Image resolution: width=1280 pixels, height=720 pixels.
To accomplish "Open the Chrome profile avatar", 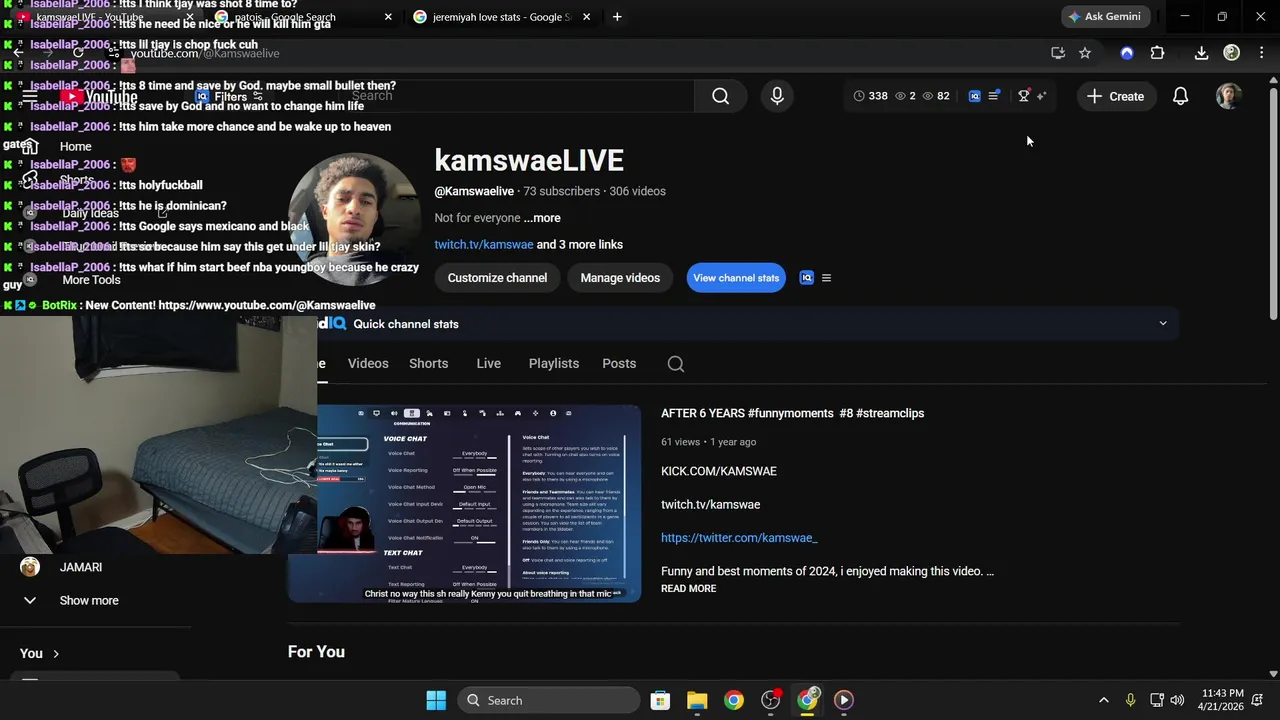I will [x=1232, y=53].
